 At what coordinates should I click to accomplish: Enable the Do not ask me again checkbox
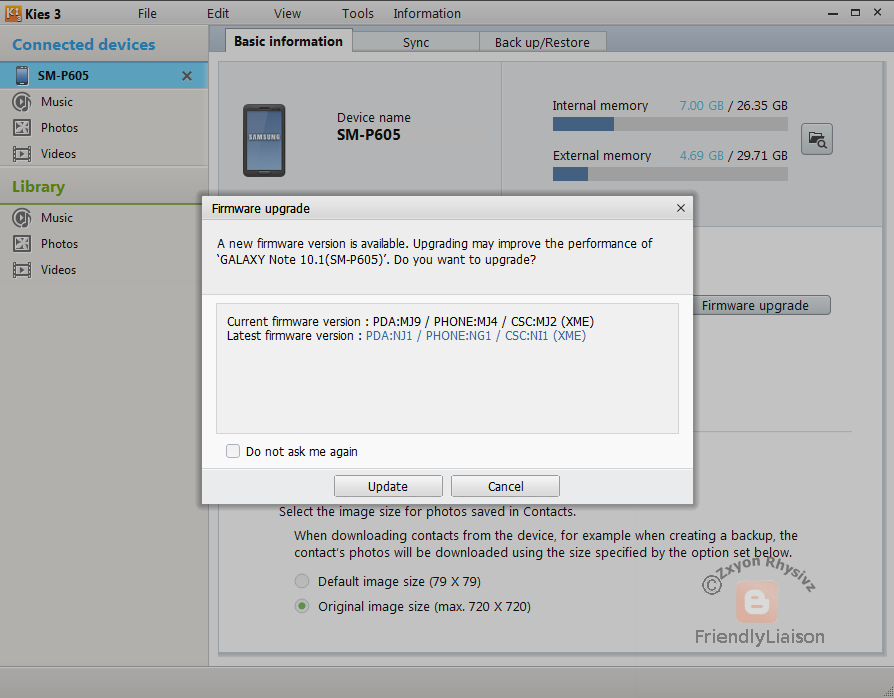click(x=232, y=450)
